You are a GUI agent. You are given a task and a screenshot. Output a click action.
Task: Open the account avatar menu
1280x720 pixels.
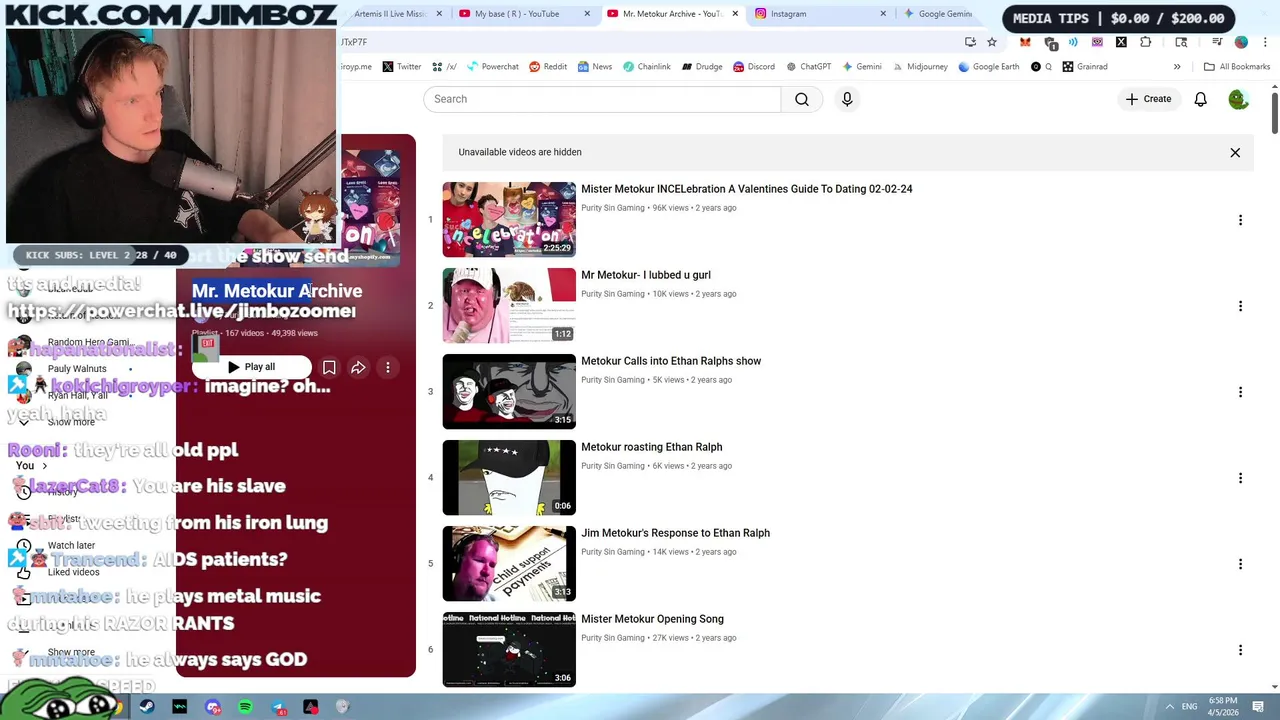tap(1238, 99)
